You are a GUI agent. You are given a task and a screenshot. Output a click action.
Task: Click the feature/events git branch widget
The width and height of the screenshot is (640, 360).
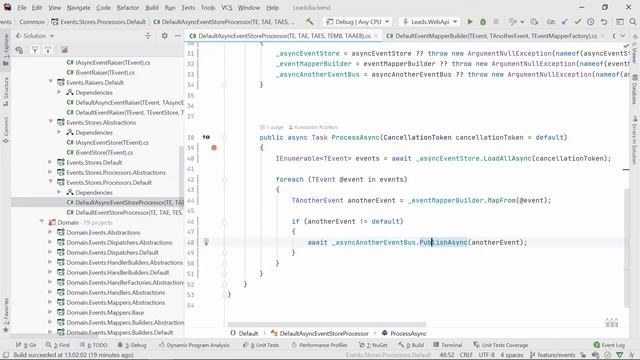[x=552, y=355]
